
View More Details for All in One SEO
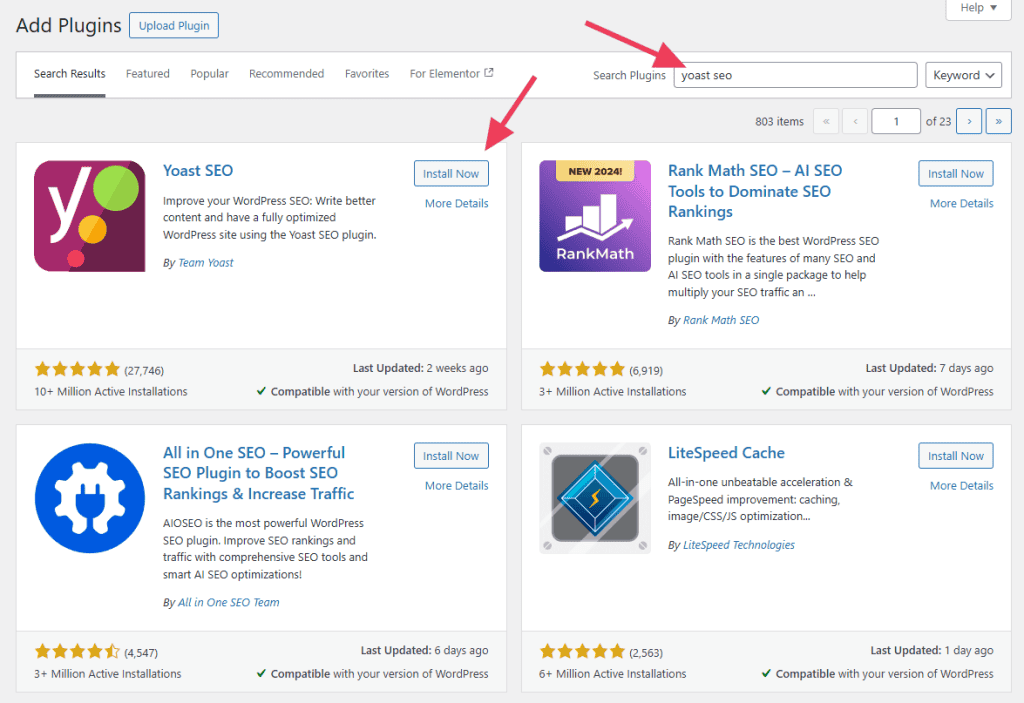pos(456,485)
